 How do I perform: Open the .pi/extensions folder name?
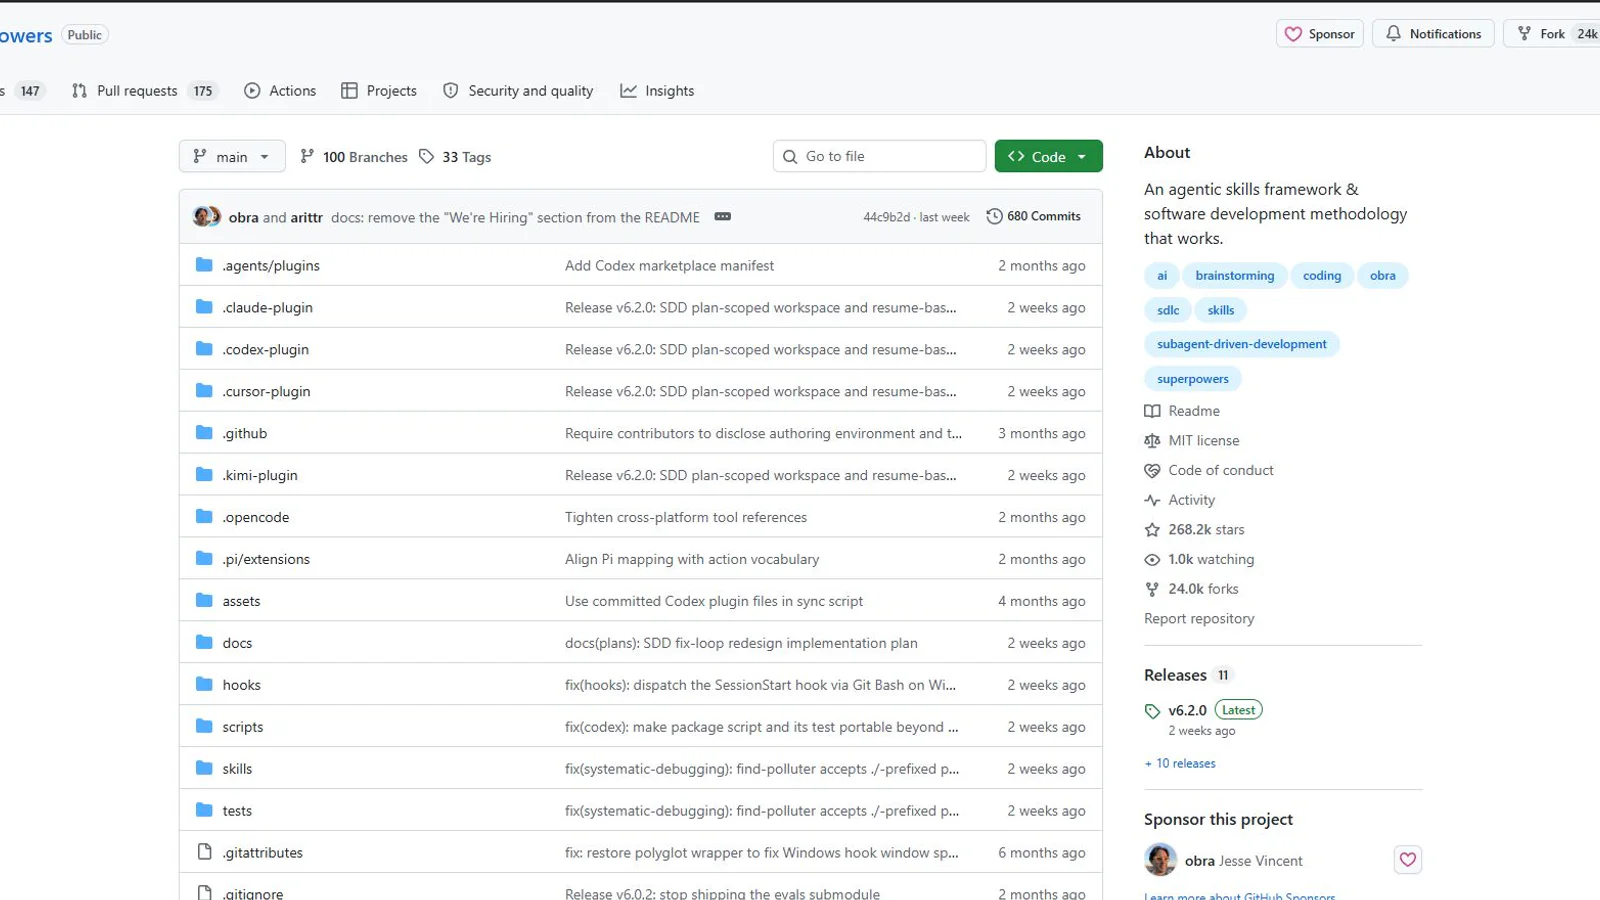[266, 559]
